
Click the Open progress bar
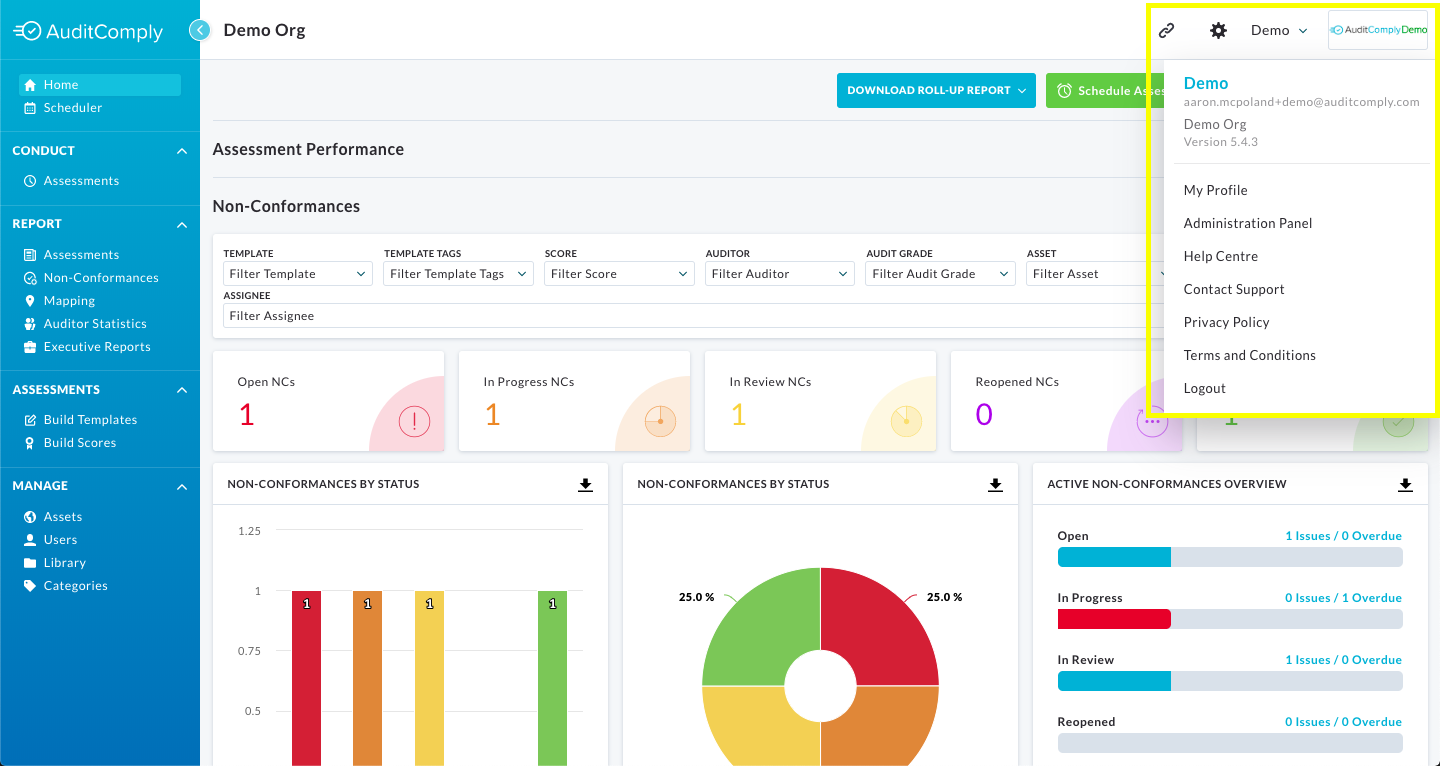click(x=1230, y=557)
